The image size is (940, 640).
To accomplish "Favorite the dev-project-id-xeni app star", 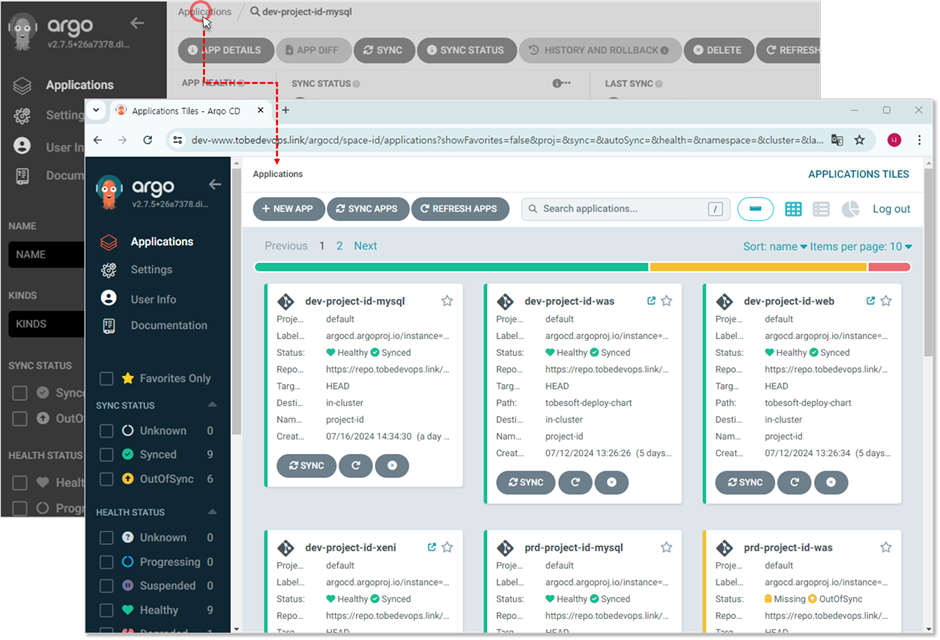I will pos(447,547).
